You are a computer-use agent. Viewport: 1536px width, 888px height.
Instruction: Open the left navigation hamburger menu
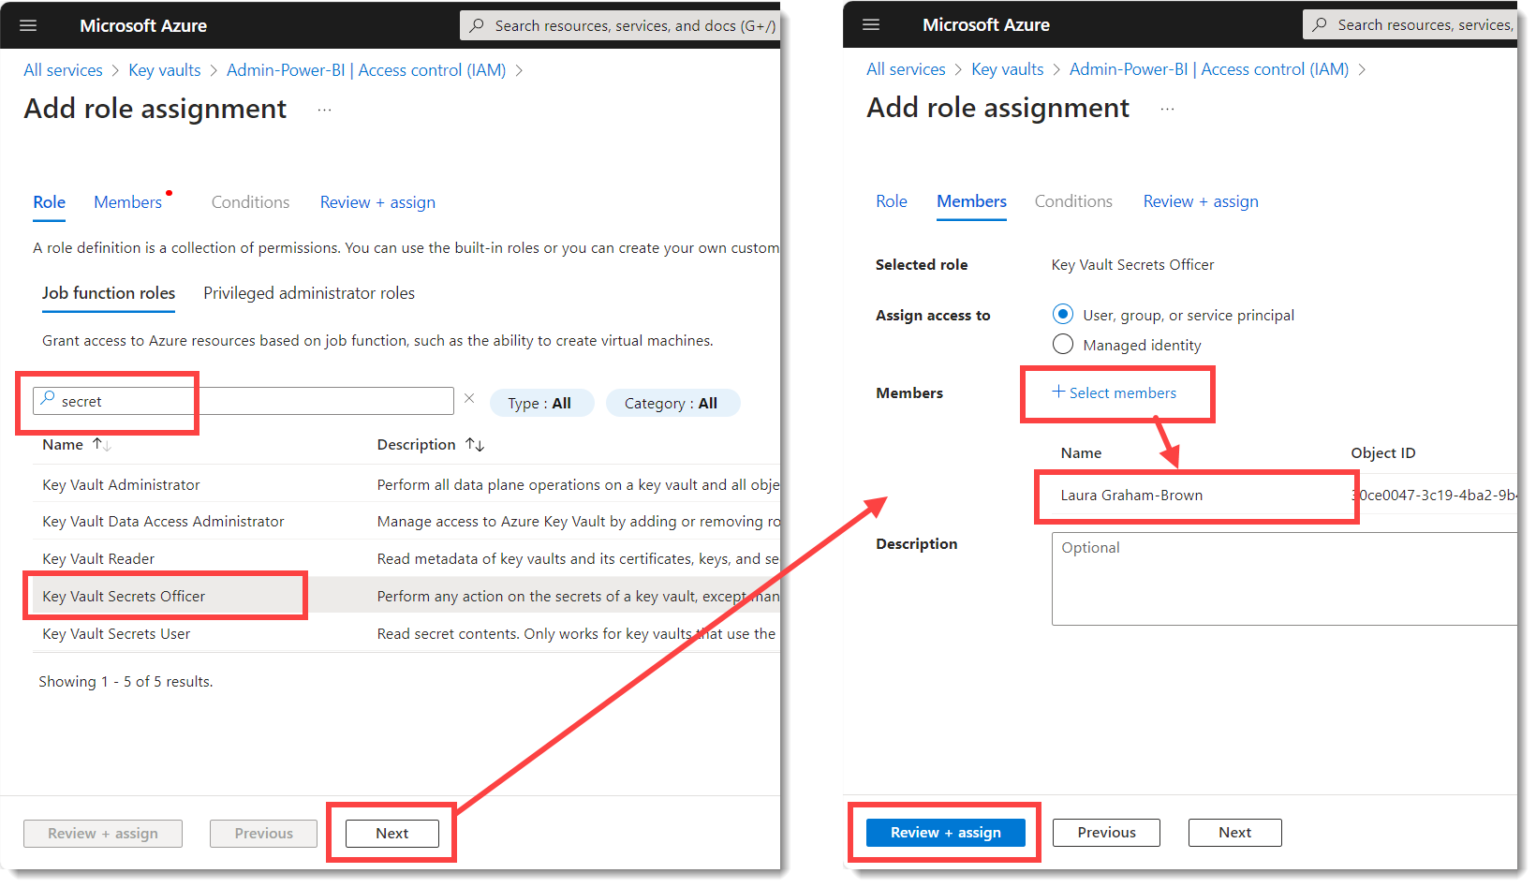pyautogui.click(x=27, y=25)
